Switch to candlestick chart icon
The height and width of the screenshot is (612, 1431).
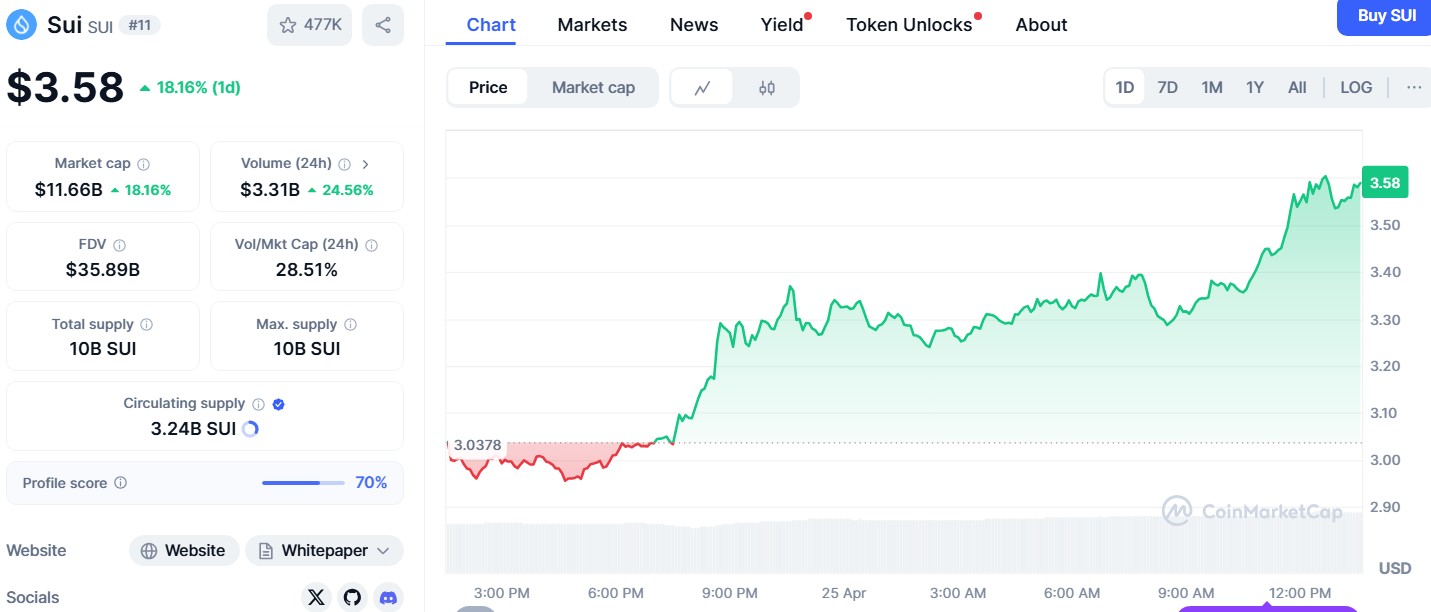point(767,88)
